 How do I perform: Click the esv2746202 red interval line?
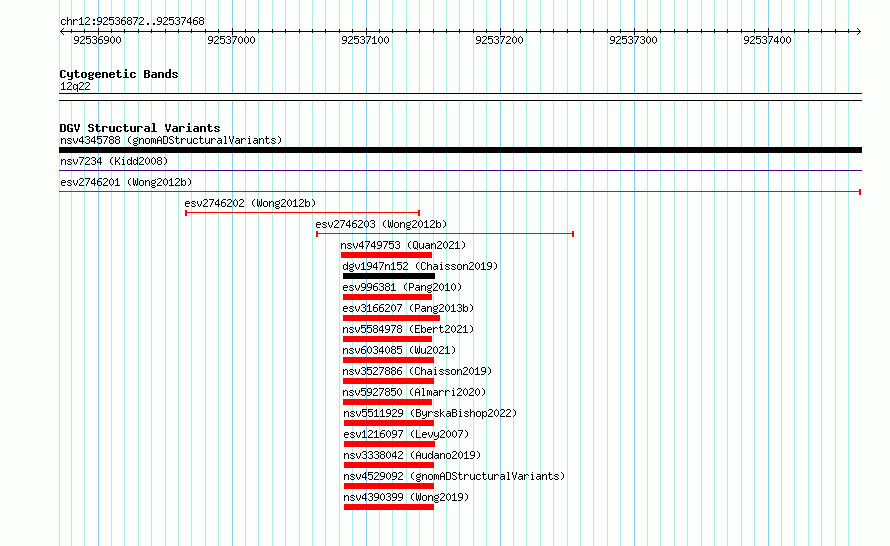coord(303,213)
